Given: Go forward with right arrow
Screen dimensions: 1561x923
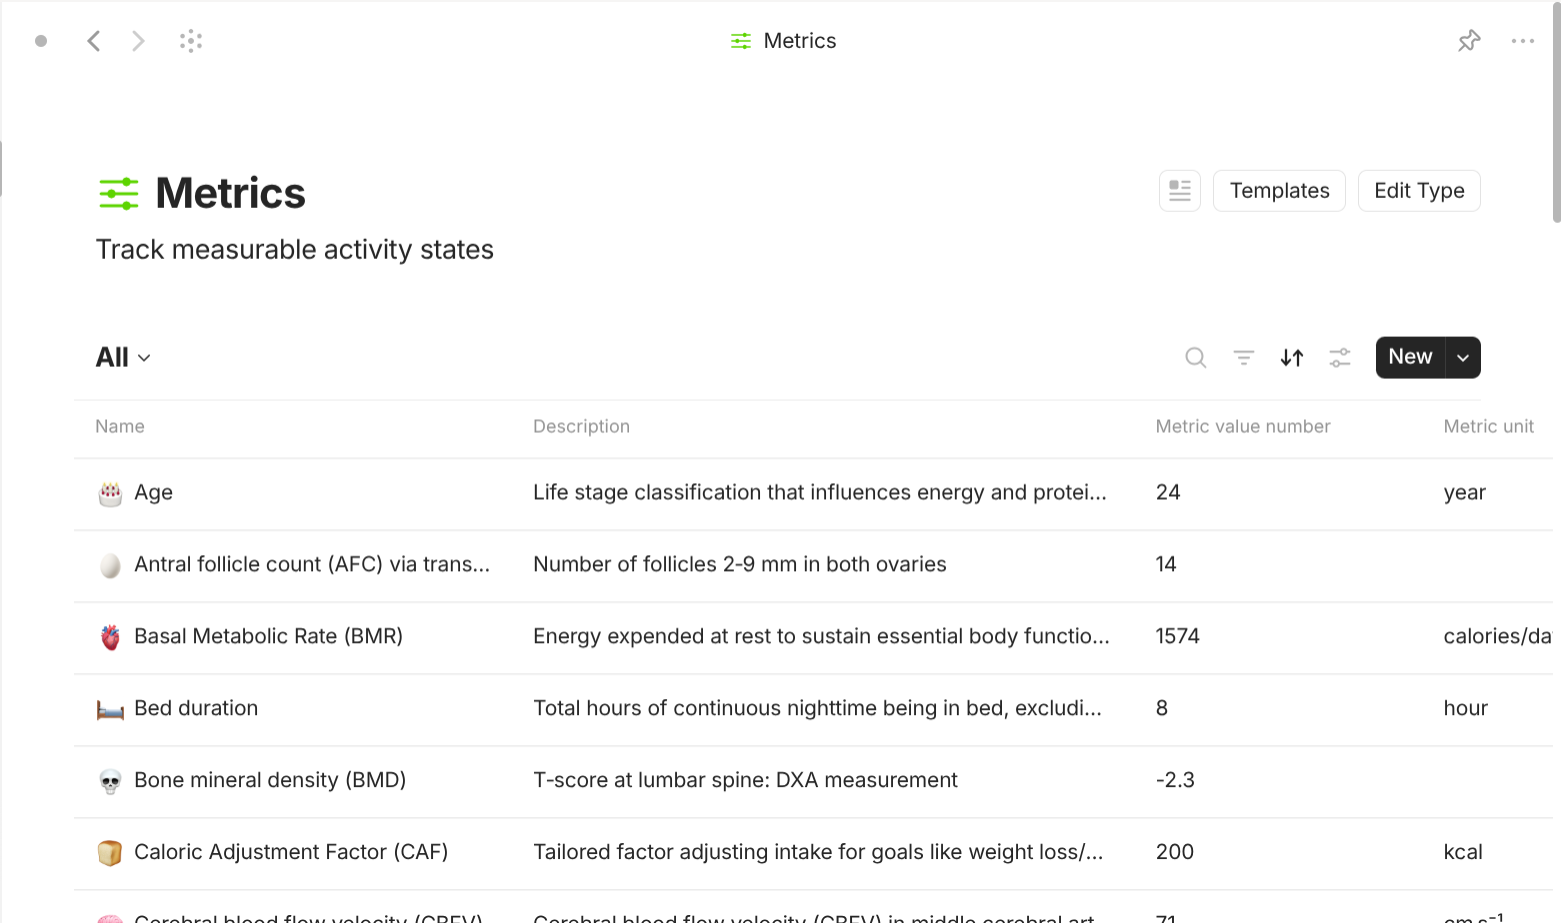Looking at the screenshot, I should click(x=138, y=41).
